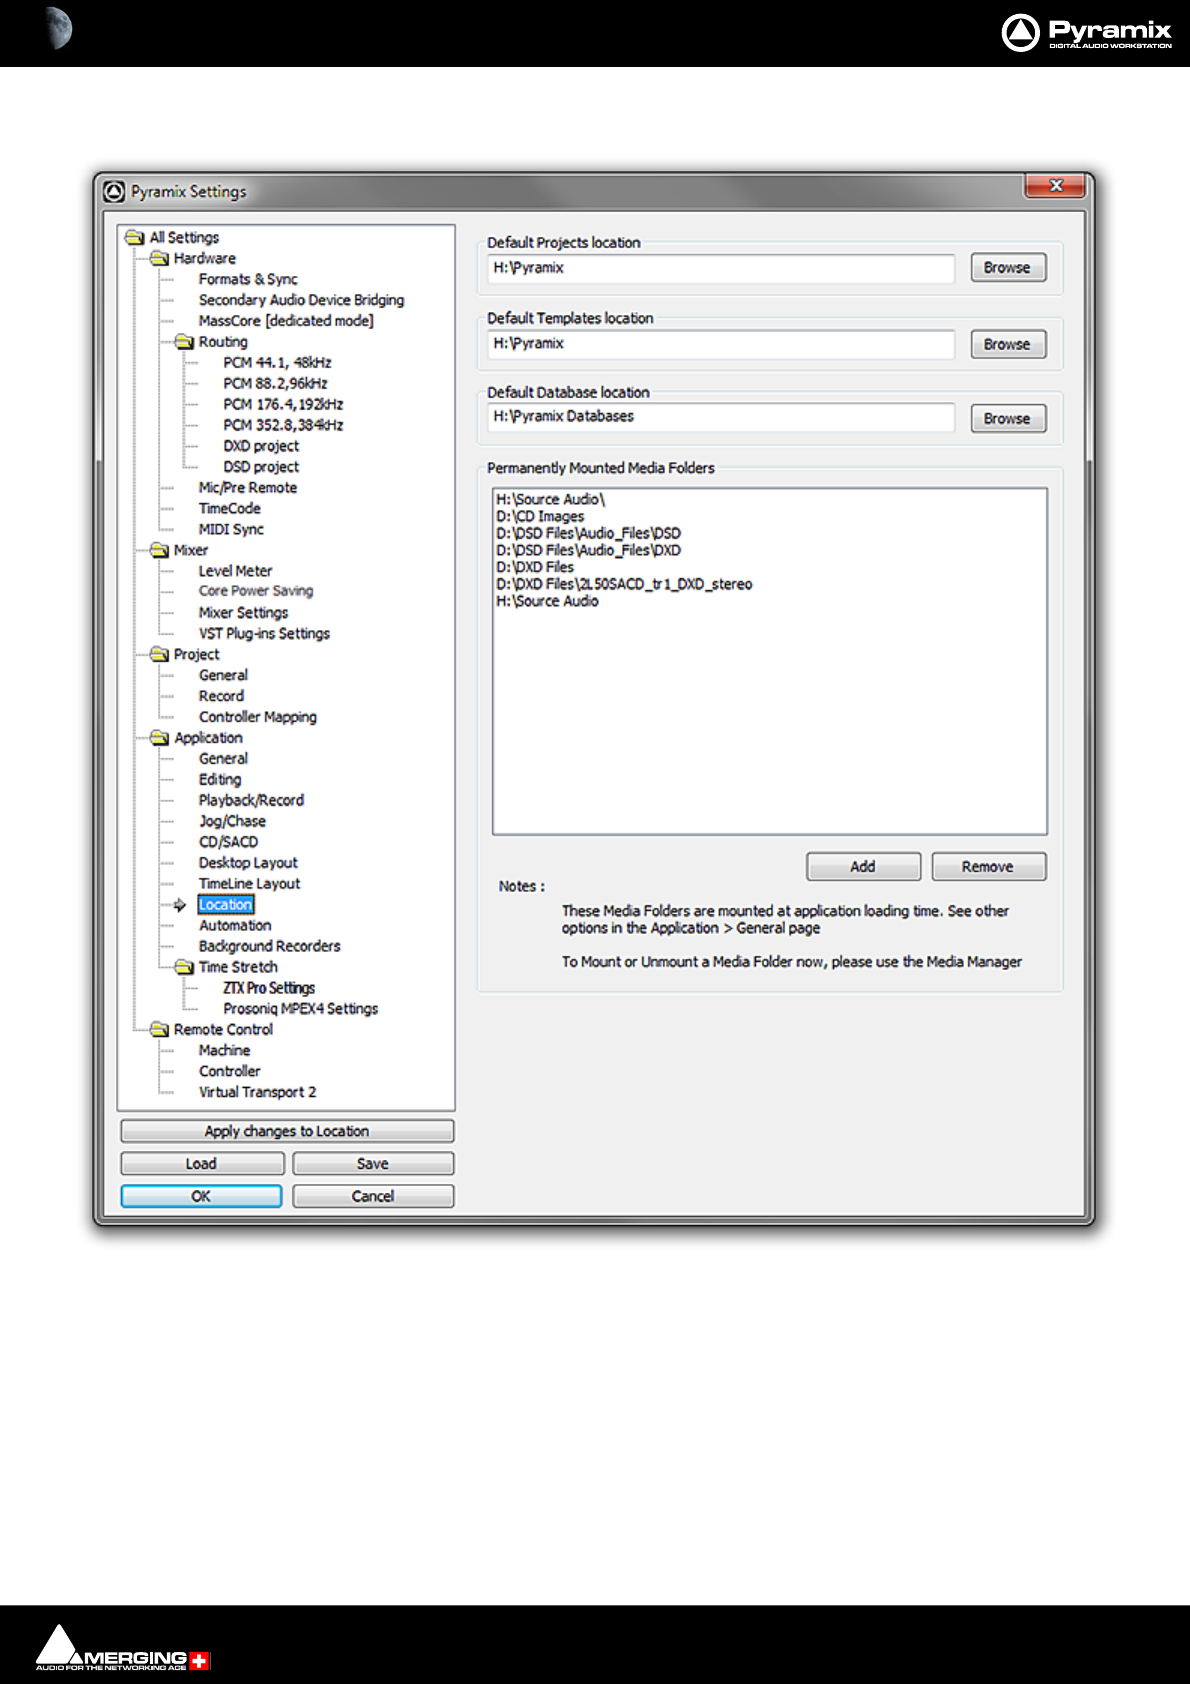Image resolution: width=1190 pixels, height=1684 pixels.
Task: Select MassCore [dedicated mode]
Action: [286, 321]
